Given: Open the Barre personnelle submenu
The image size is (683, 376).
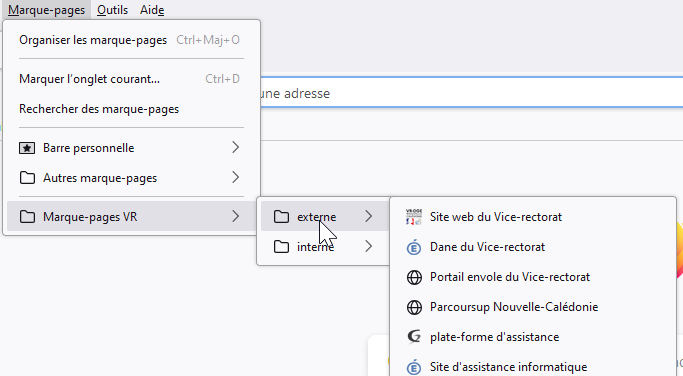Looking at the screenshot, I should 132,148.
